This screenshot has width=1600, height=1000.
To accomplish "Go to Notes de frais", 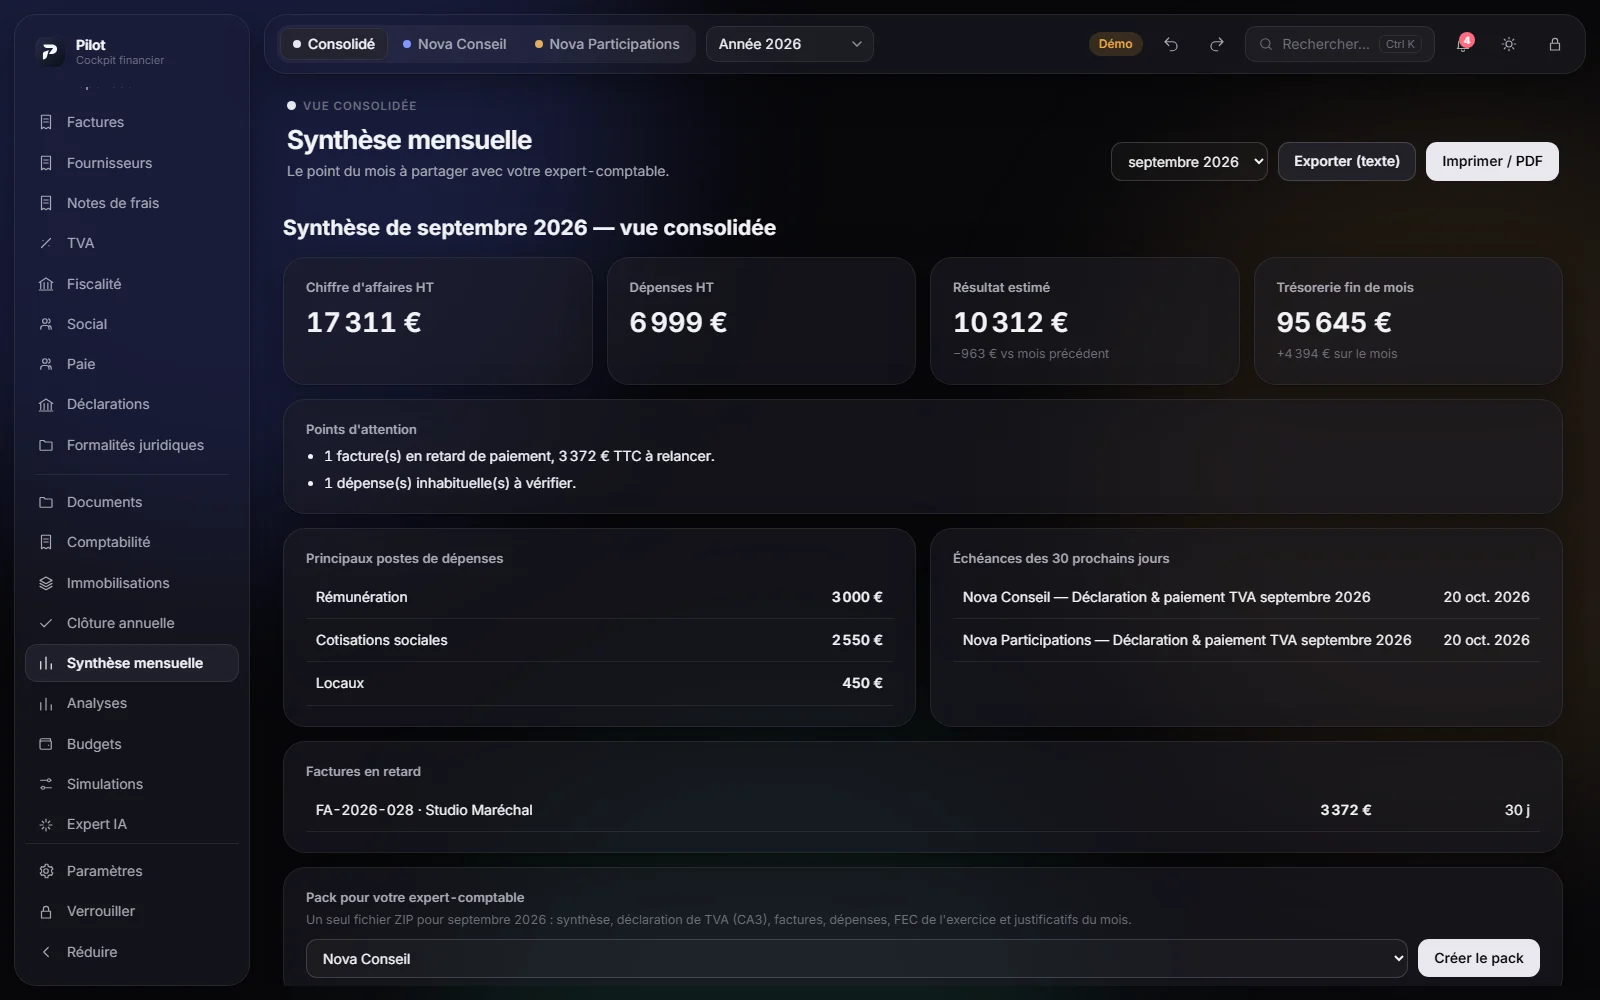I will 131,203.
